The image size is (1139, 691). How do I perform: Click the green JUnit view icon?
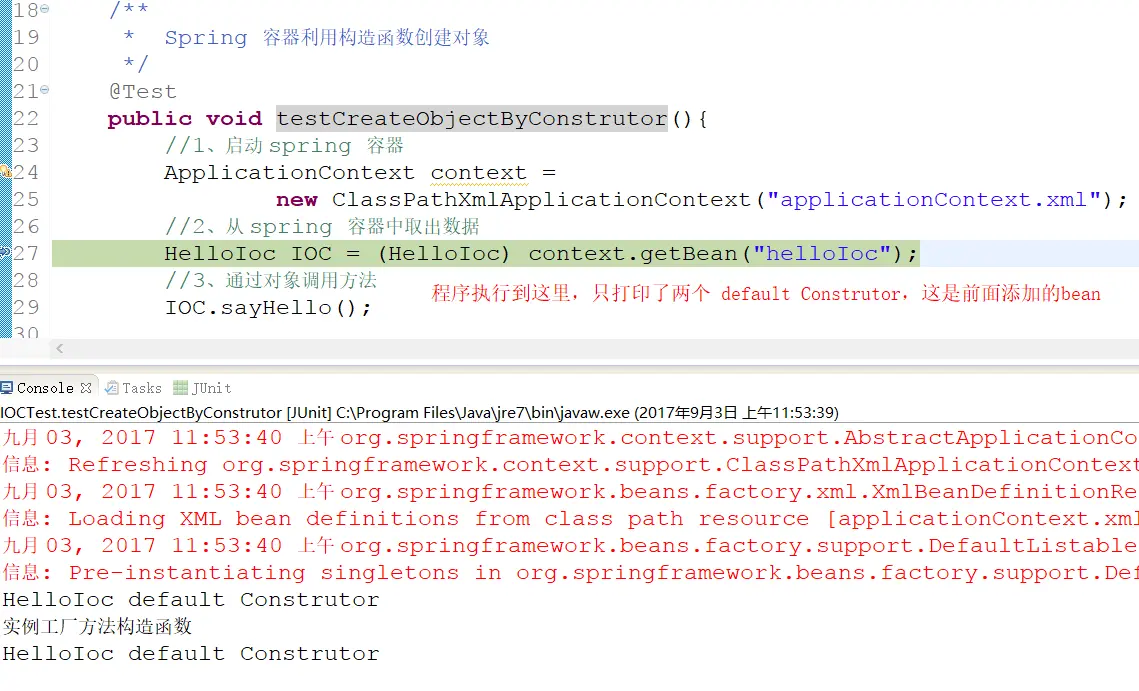click(x=180, y=388)
